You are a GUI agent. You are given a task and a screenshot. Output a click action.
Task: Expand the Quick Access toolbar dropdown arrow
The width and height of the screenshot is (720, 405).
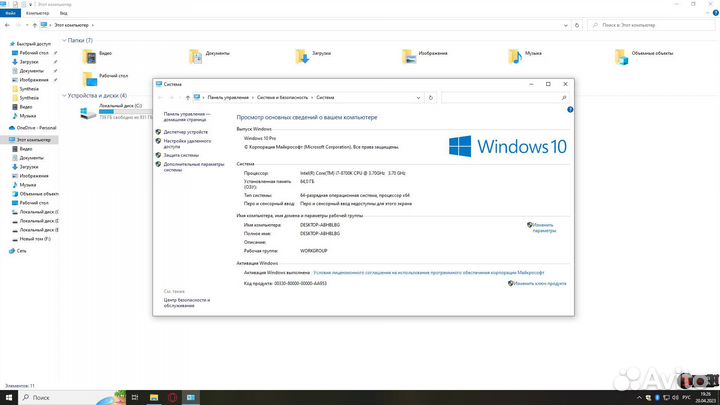click(31, 4)
